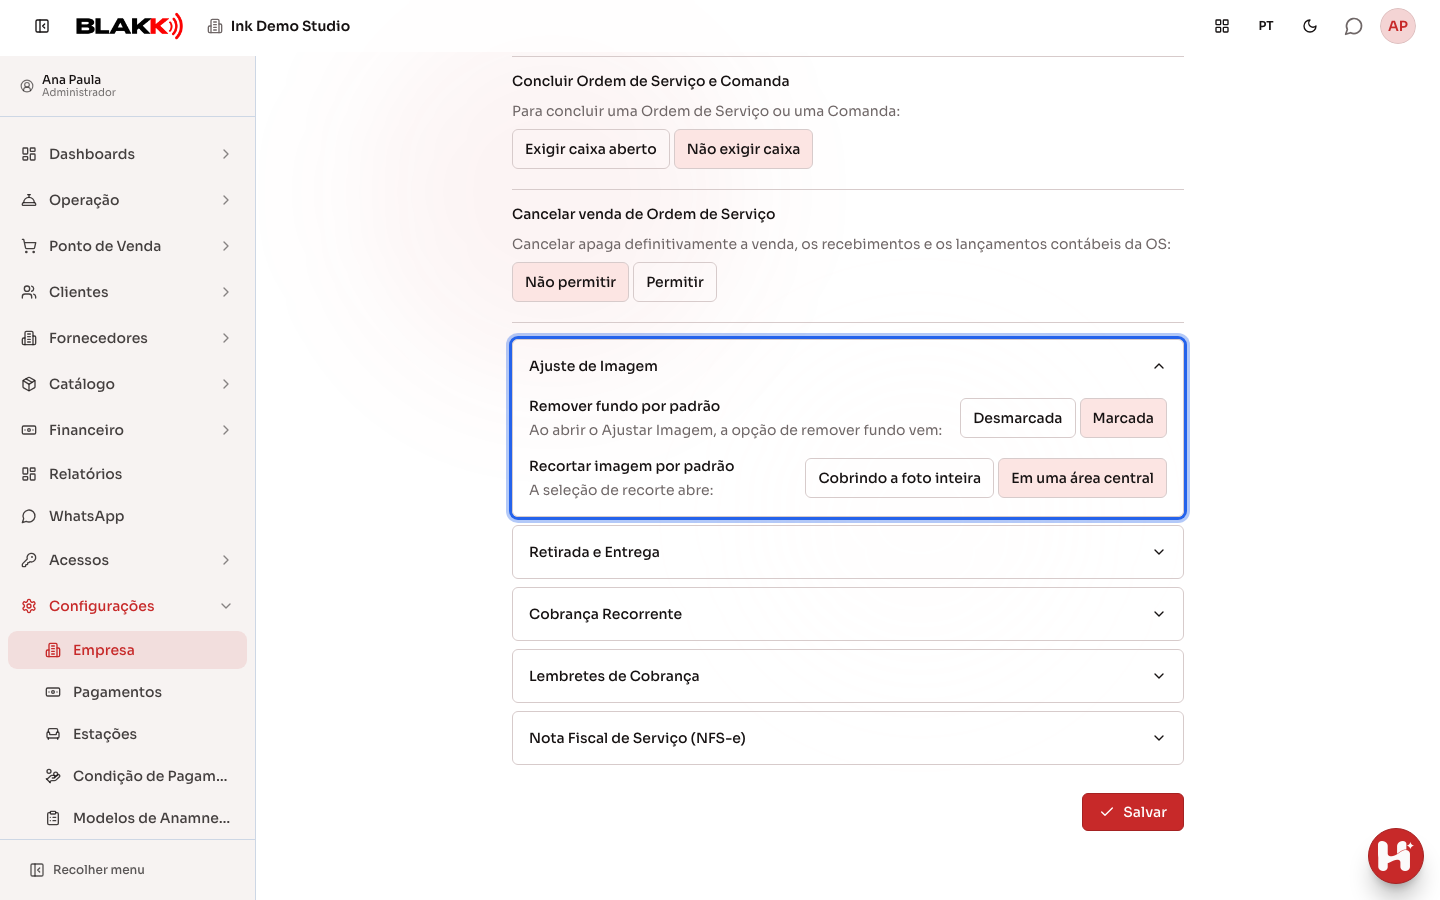Collapse the Ajuste de Imagem section

pyautogui.click(x=848, y=366)
